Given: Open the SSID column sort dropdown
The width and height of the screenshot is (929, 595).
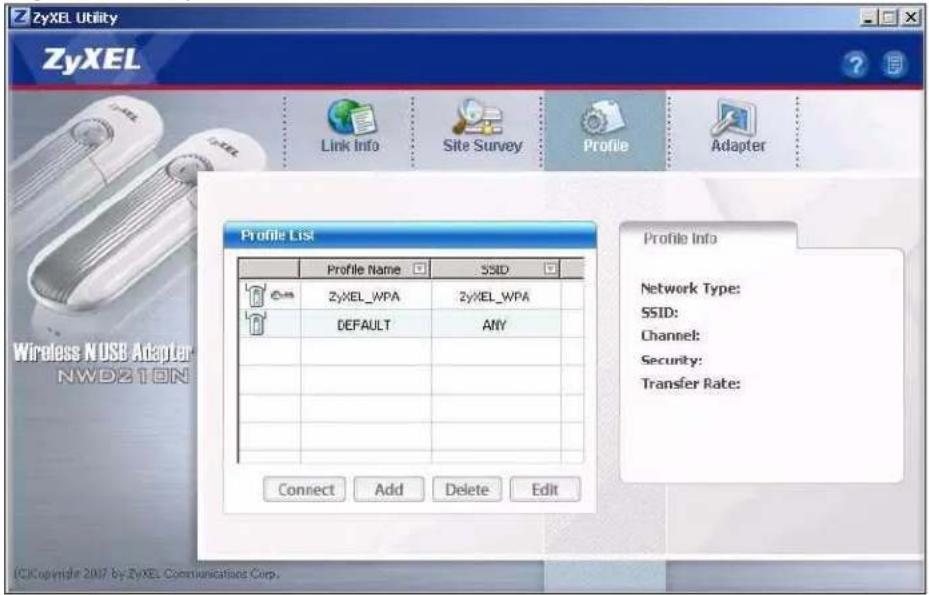Looking at the screenshot, I should (x=550, y=269).
